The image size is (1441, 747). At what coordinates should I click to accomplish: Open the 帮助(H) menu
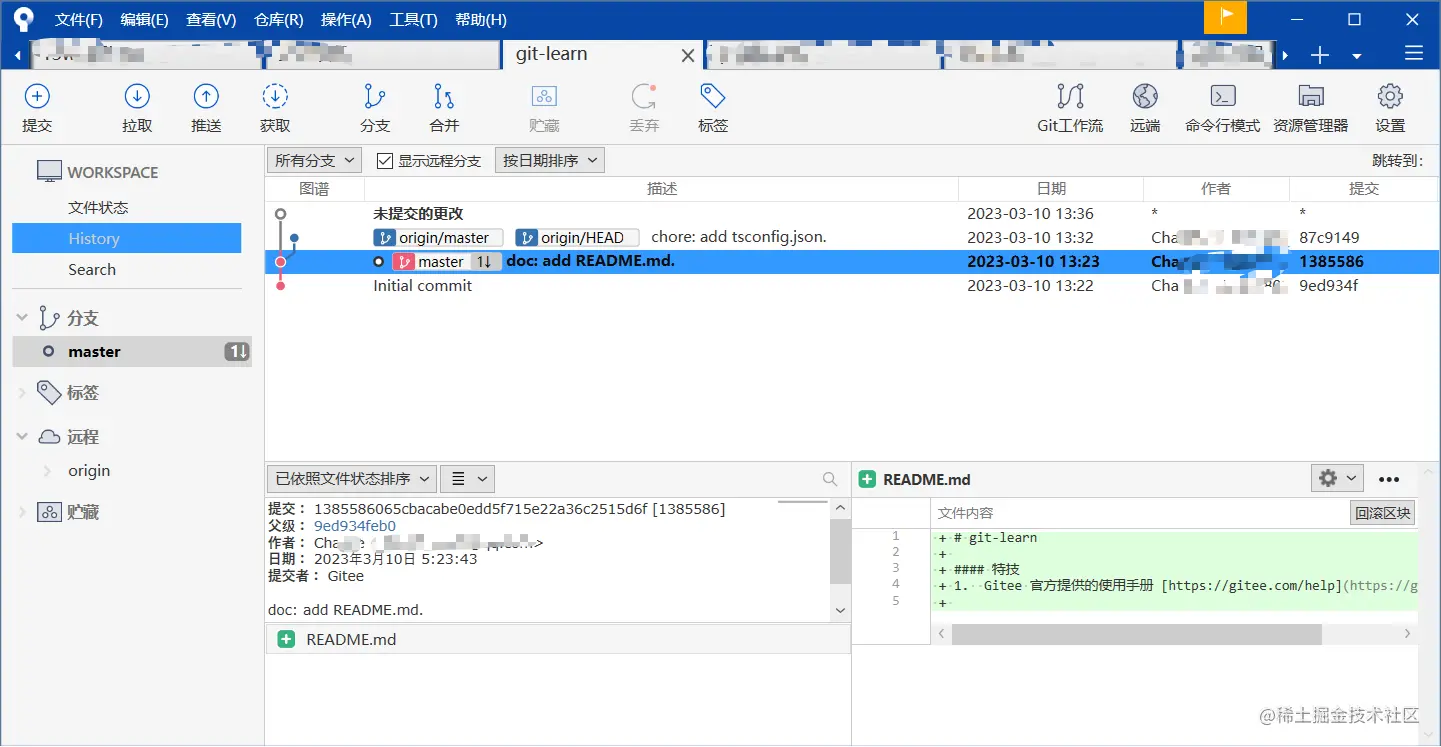pos(481,19)
